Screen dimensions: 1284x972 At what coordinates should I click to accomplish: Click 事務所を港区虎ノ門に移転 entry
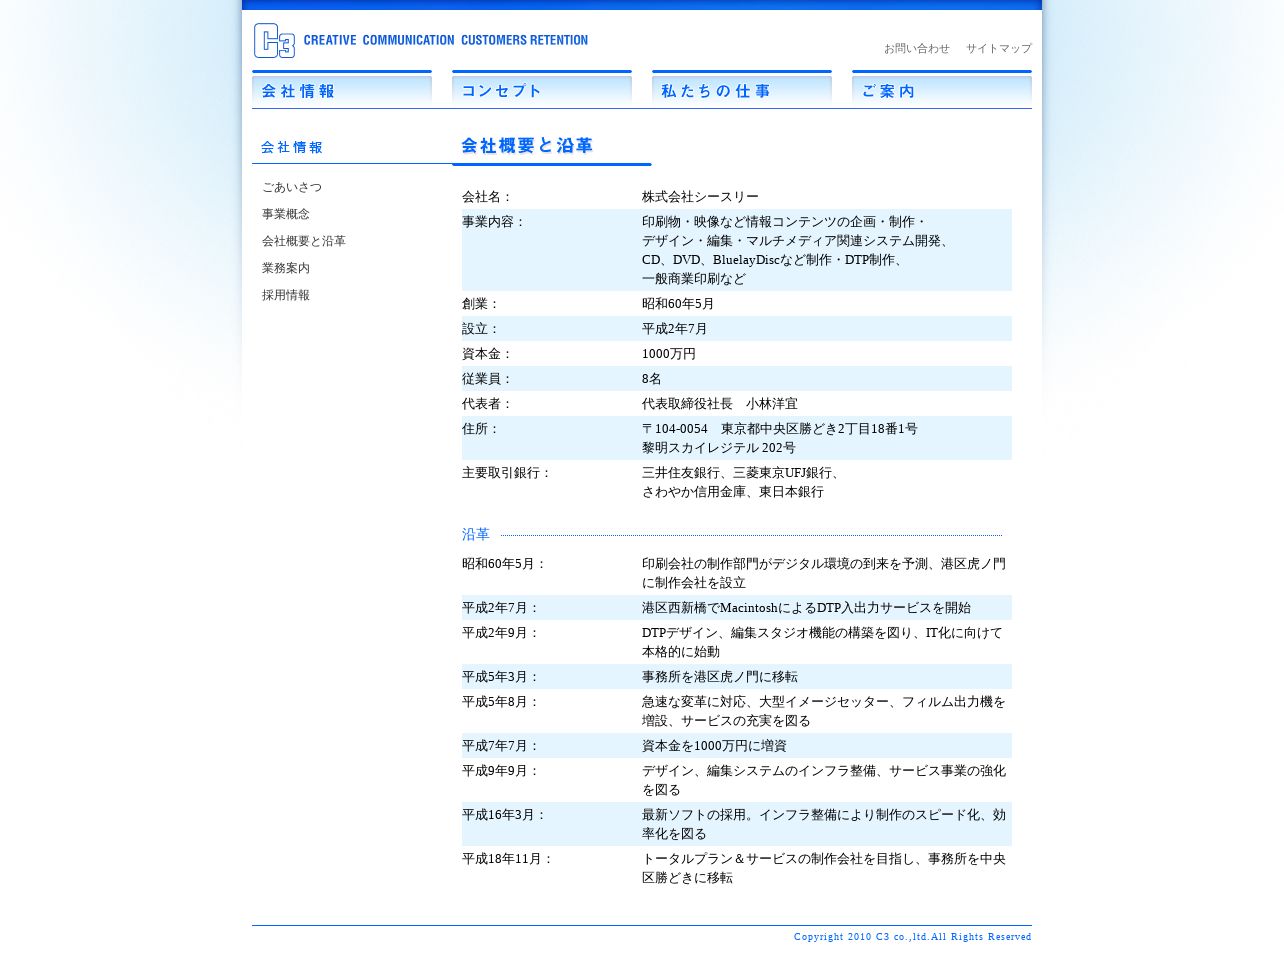(x=720, y=677)
